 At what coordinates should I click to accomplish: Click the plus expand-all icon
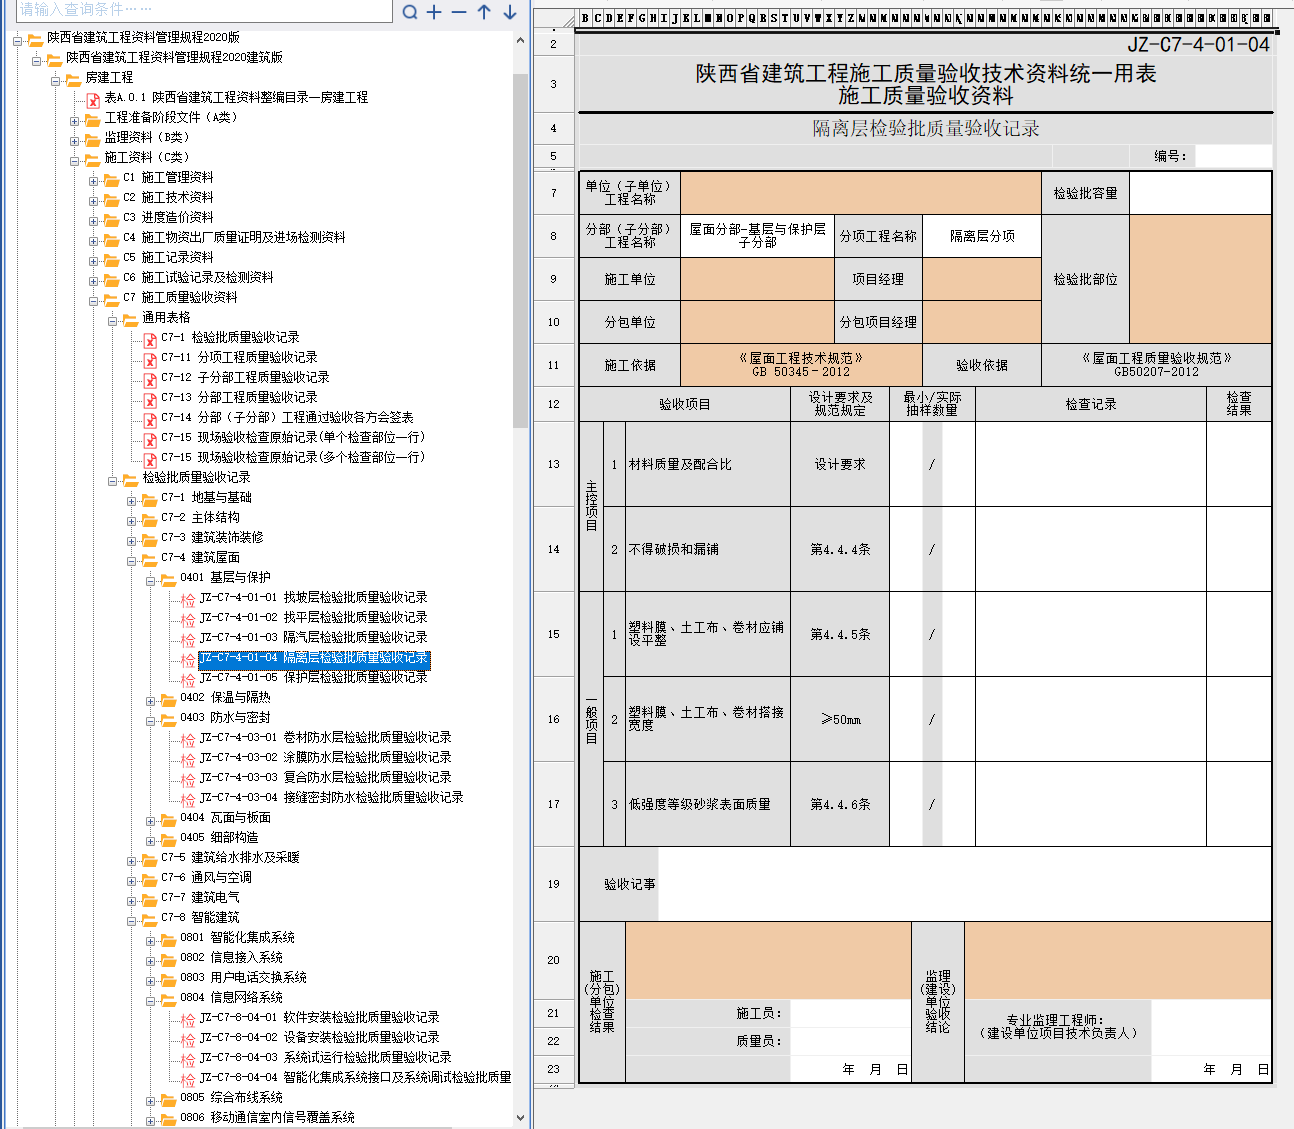click(434, 12)
